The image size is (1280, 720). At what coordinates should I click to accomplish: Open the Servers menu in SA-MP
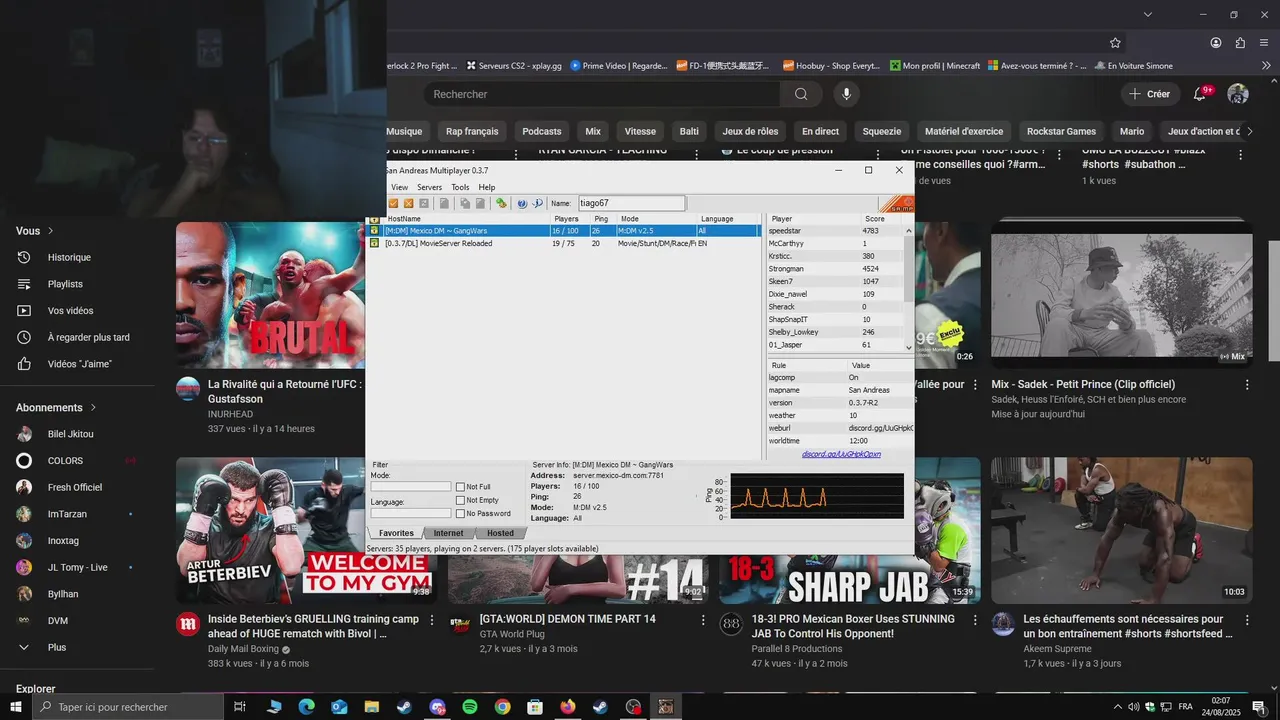(x=429, y=187)
